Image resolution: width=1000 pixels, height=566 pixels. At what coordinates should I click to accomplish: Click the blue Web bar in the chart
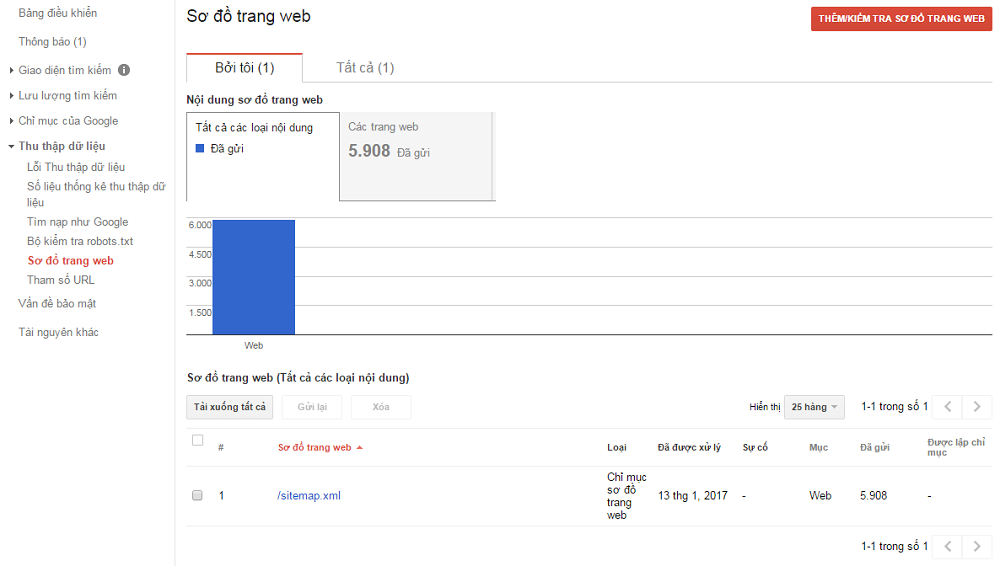254,277
